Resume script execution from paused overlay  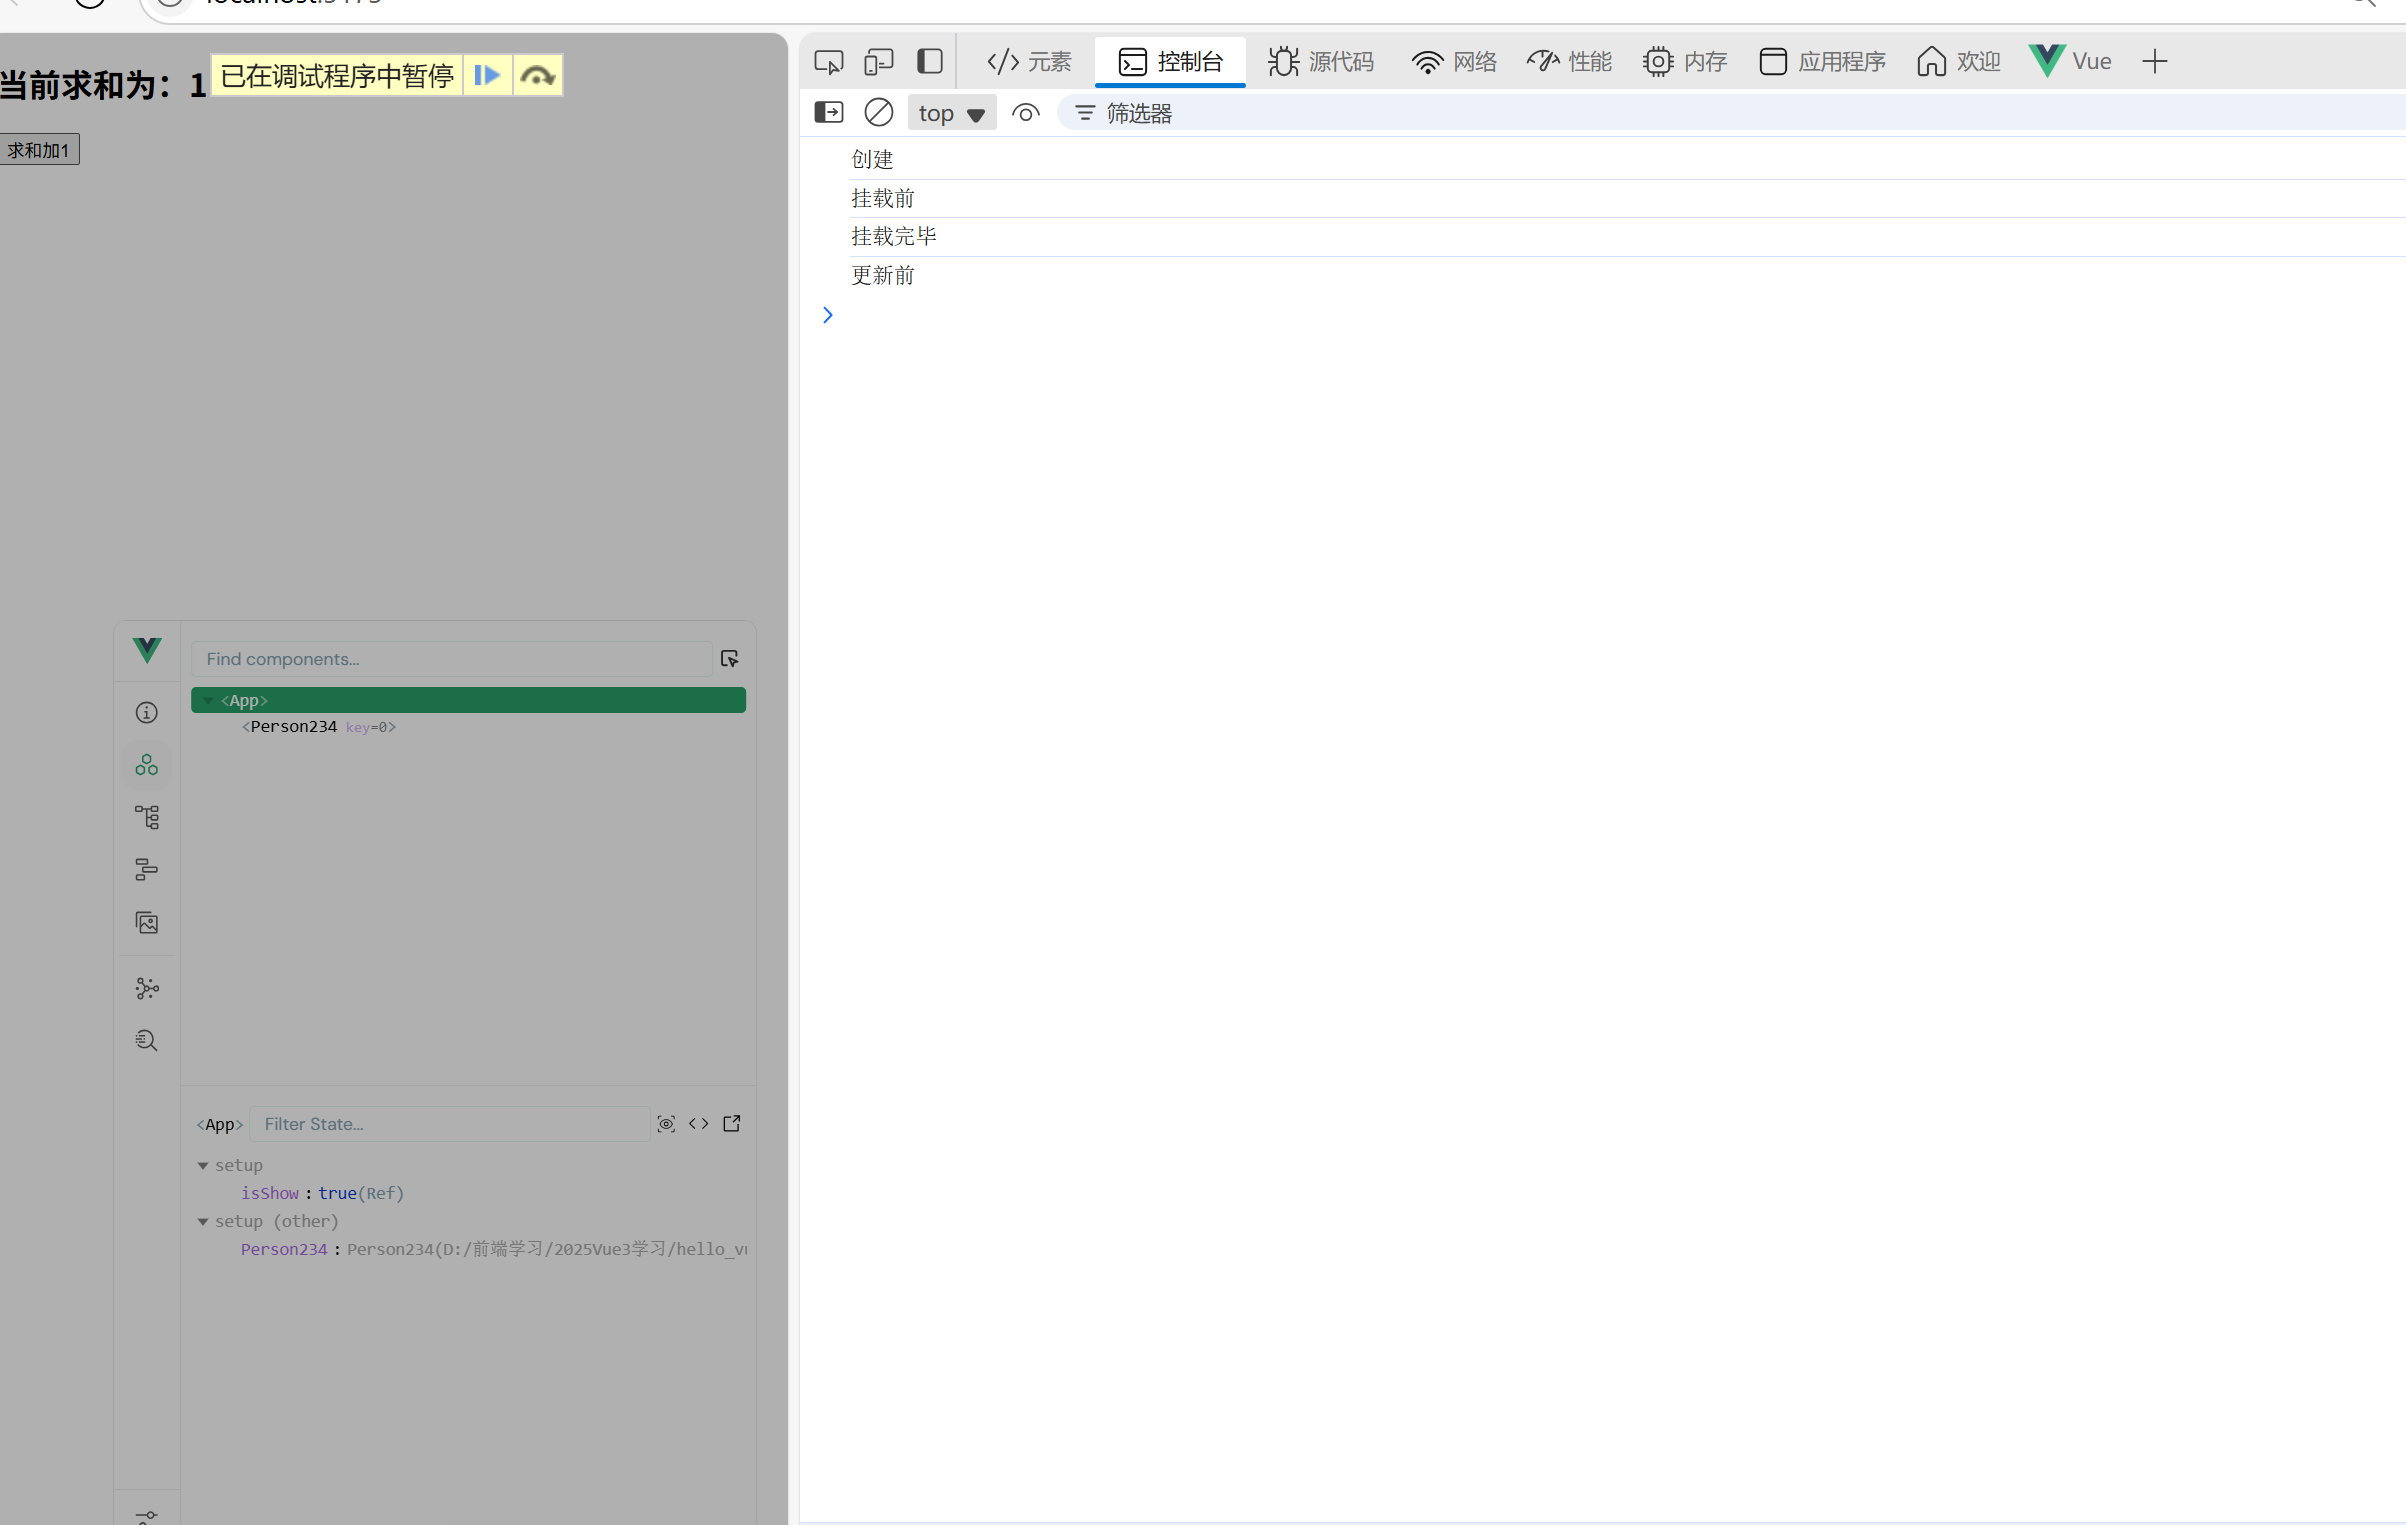(x=487, y=76)
